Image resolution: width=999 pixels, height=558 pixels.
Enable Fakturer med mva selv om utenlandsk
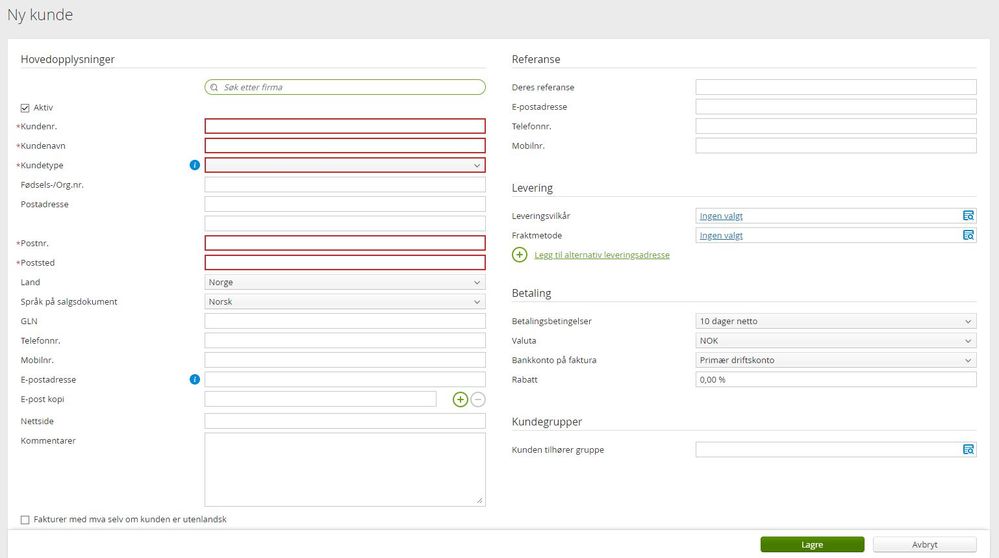[25, 520]
